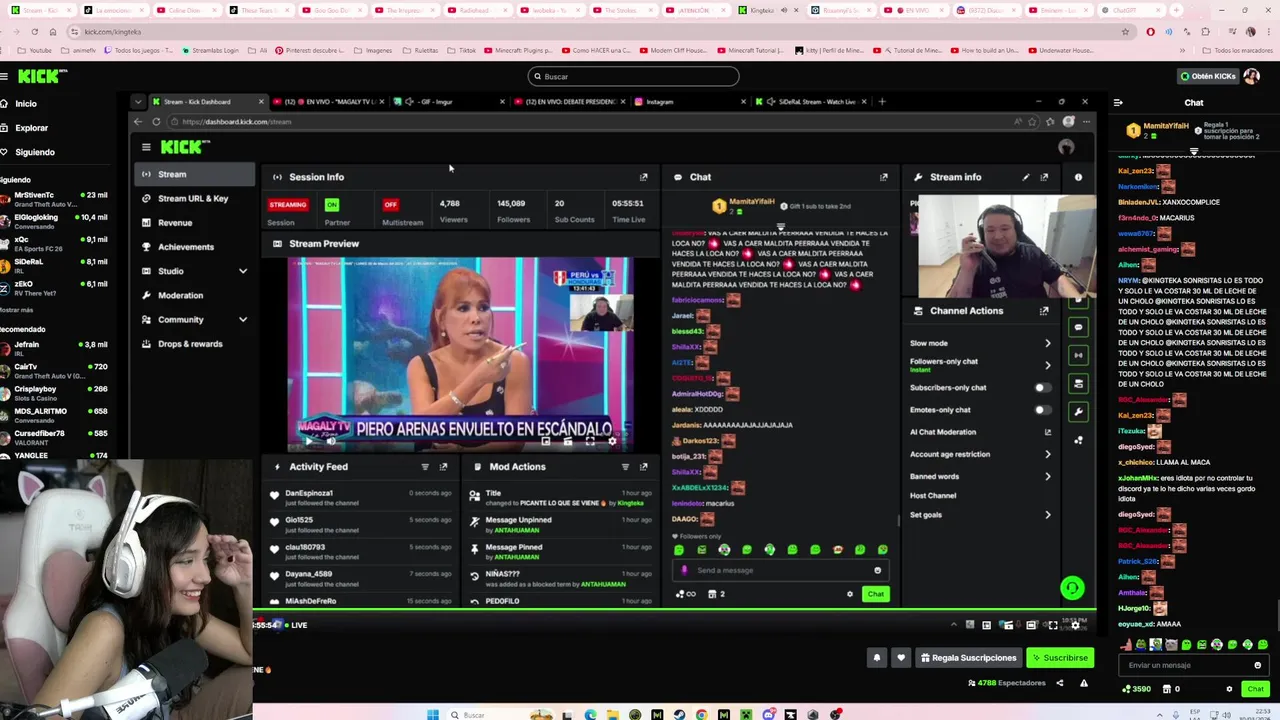The height and width of the screenshot is (720, 1280).
Task: Click dashboard Send a message field
Action: pyautogui.click(x=780, y=570)
